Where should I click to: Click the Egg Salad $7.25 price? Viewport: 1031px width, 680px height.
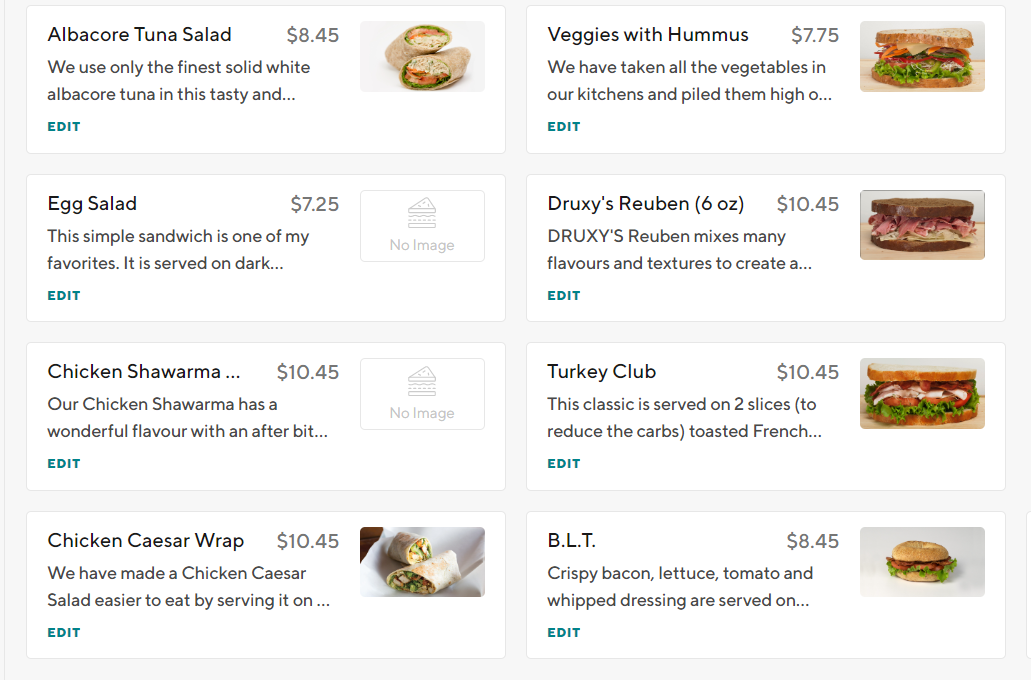314,204
